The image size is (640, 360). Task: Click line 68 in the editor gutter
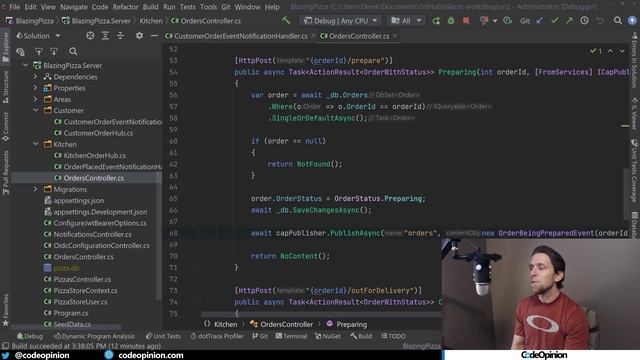pyautogui.click(x=174, y=233)
